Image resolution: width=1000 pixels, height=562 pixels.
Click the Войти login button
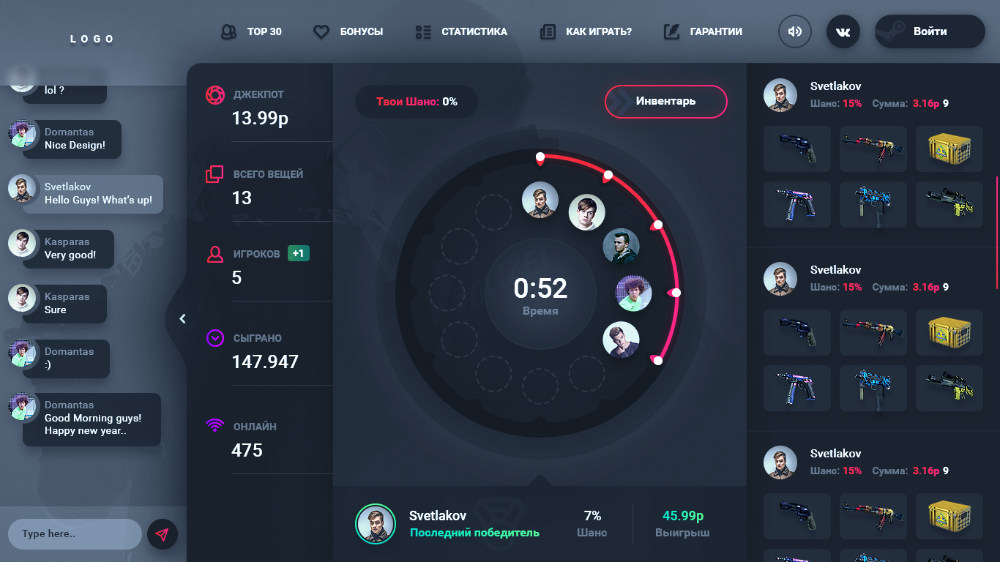(x=930, y=31)
